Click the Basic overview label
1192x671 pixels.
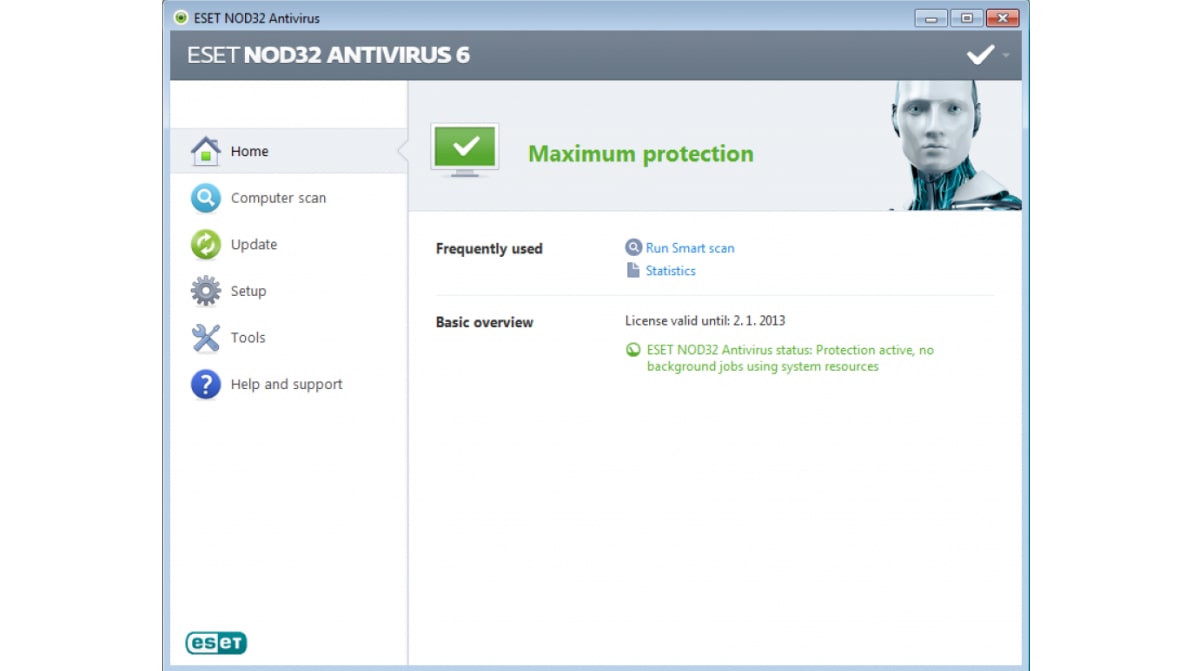[484, 322]
